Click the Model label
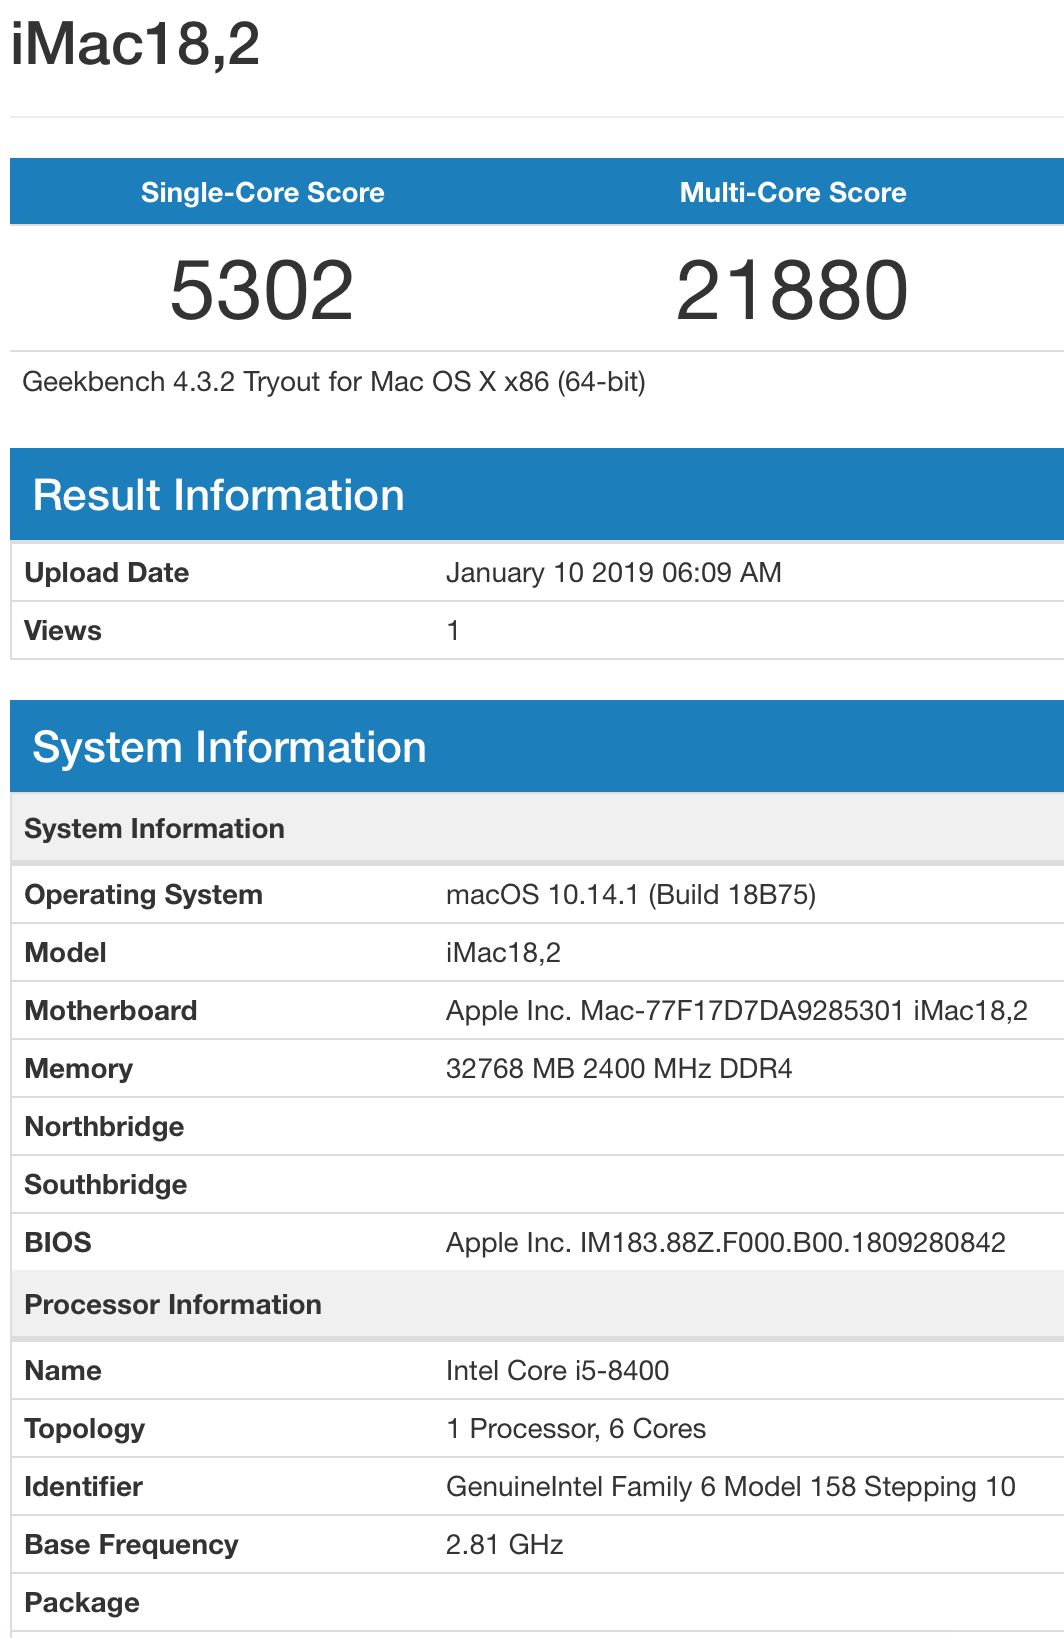This screenshot has height=1638, width=1064. pyautogui.click(x=66, y=953)
